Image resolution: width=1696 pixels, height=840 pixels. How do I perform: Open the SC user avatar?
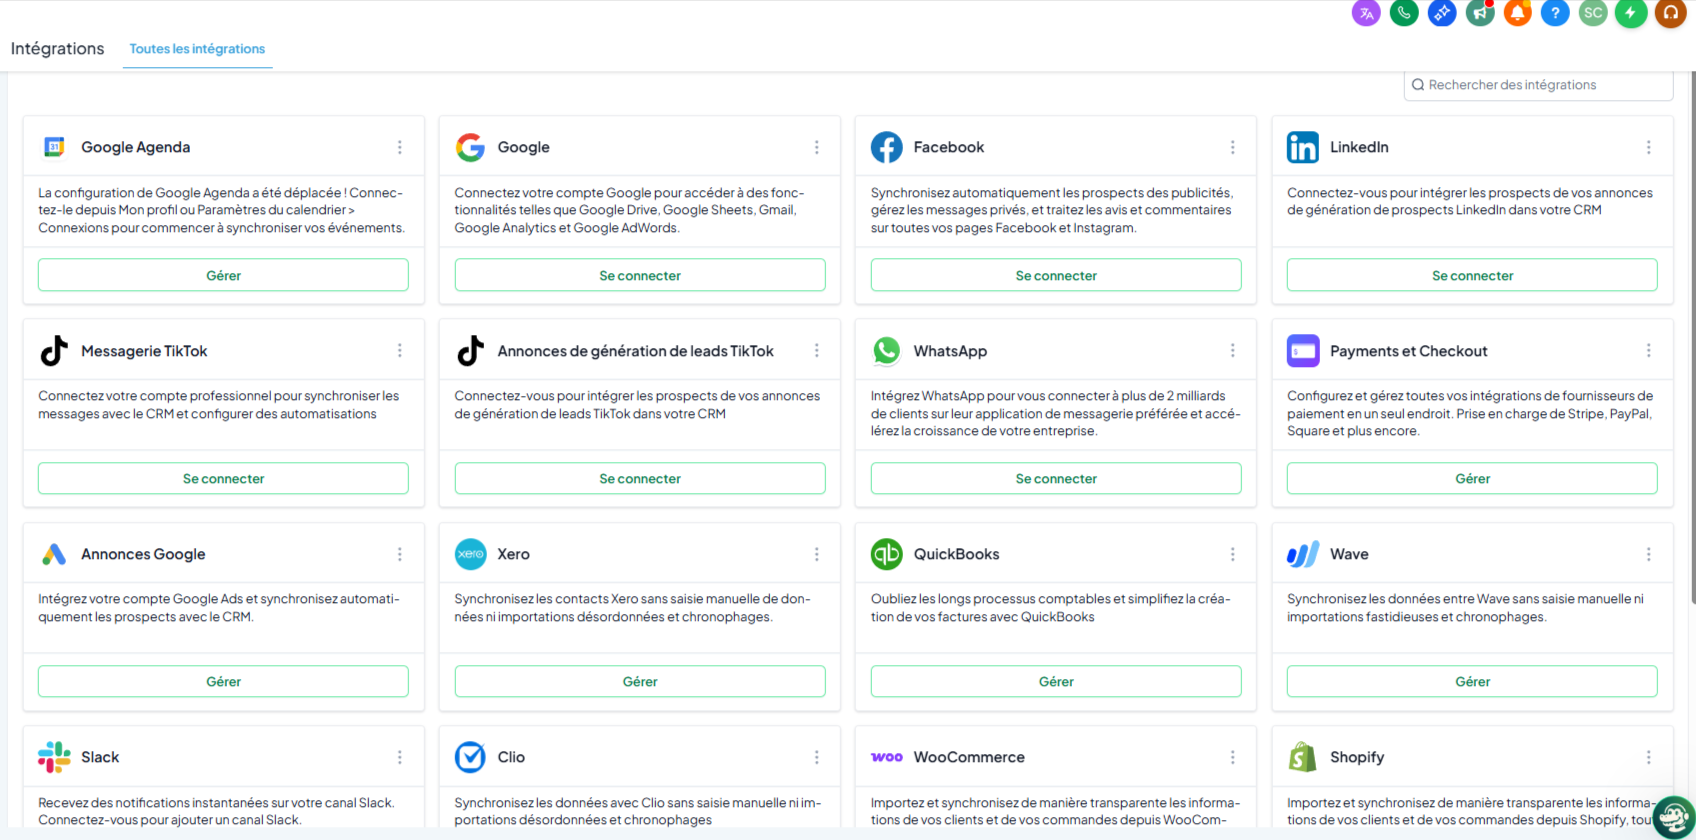(x=1593, y=13)
